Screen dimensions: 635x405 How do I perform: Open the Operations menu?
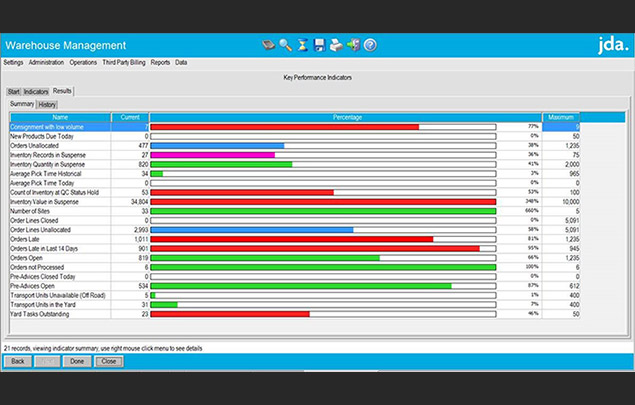tap(83, 62)
